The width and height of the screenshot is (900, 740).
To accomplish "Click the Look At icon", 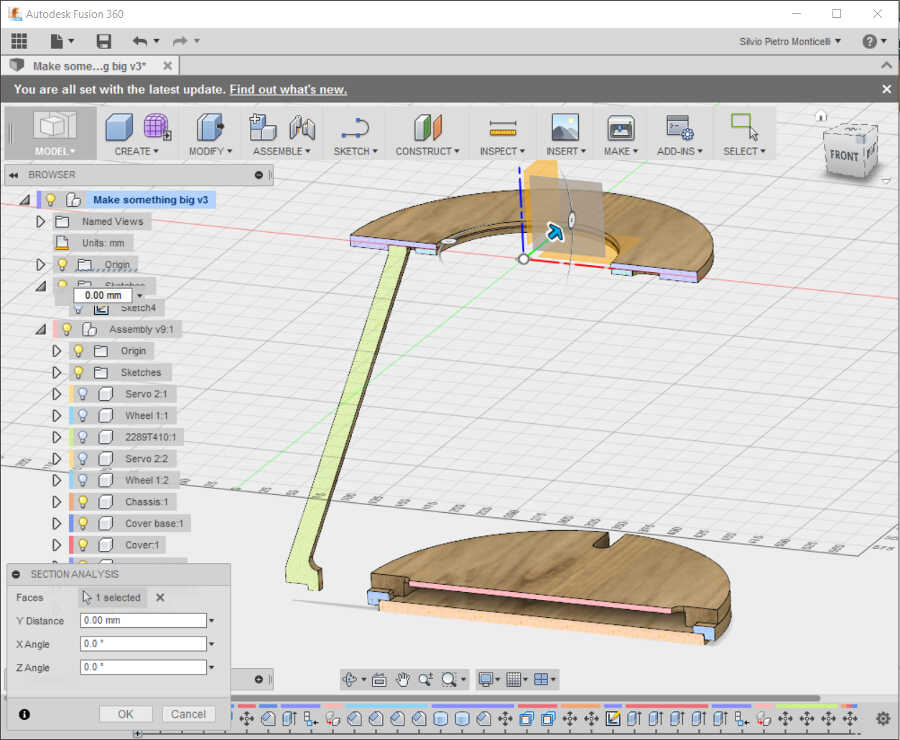I will [379, 680].
